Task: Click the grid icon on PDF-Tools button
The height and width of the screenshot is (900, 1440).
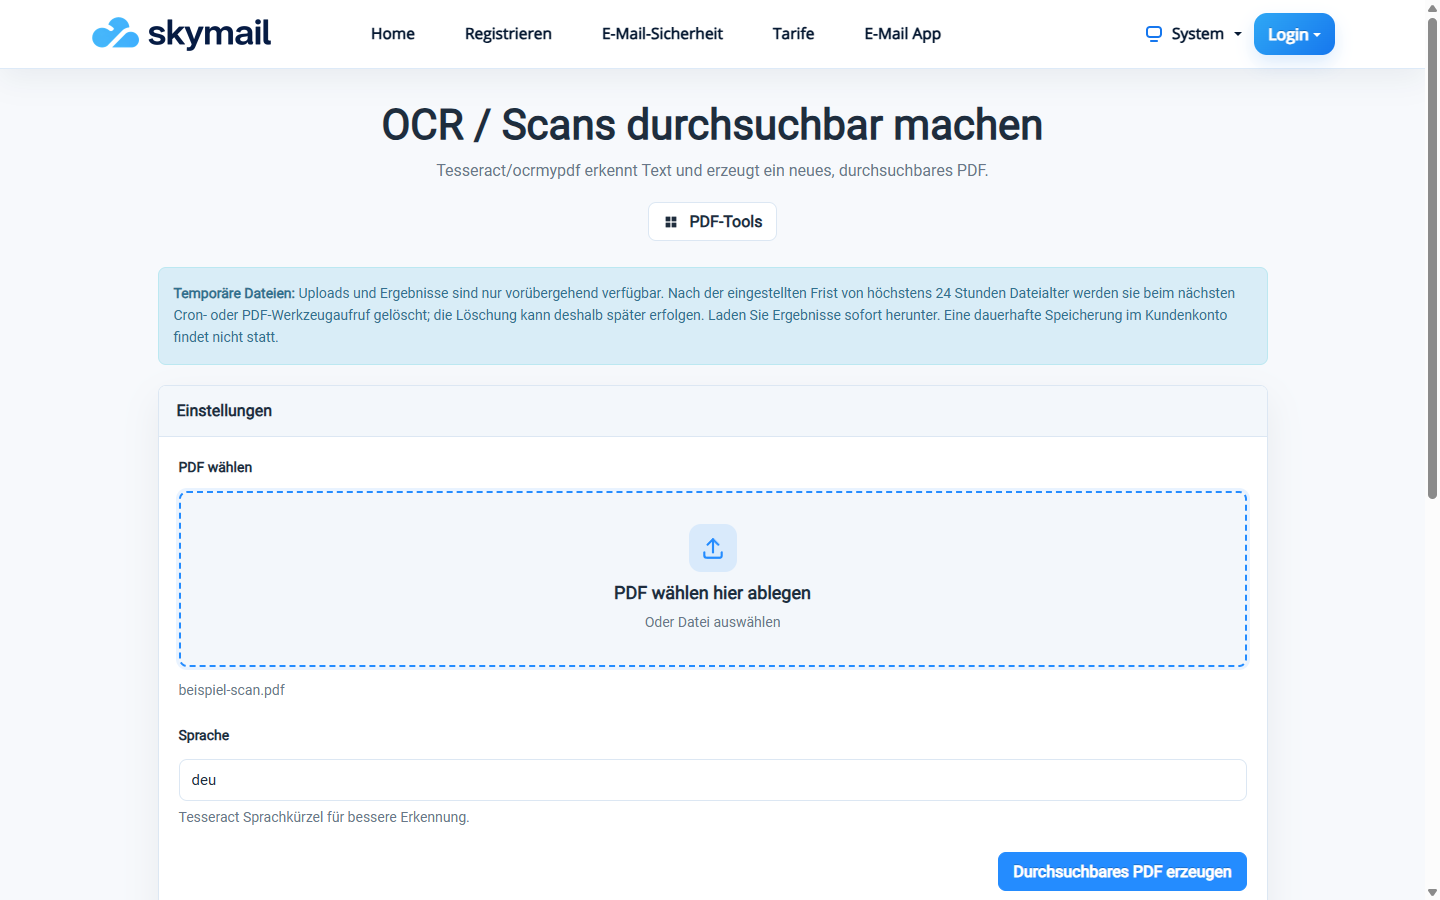Action: (x=671, y=222)
